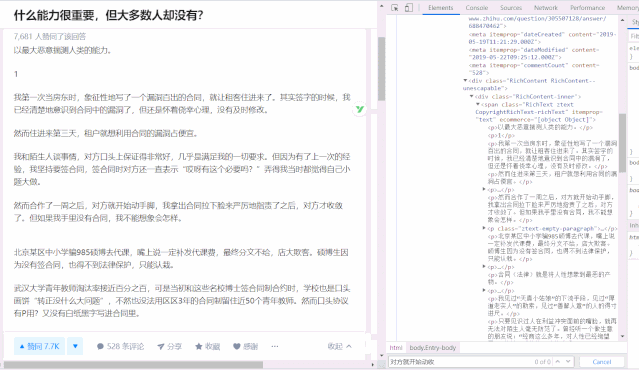This screenshot has height=370, width=639.
Task: Click the Elements panel scroll-up arrow
Action: [x=622, y=20]
